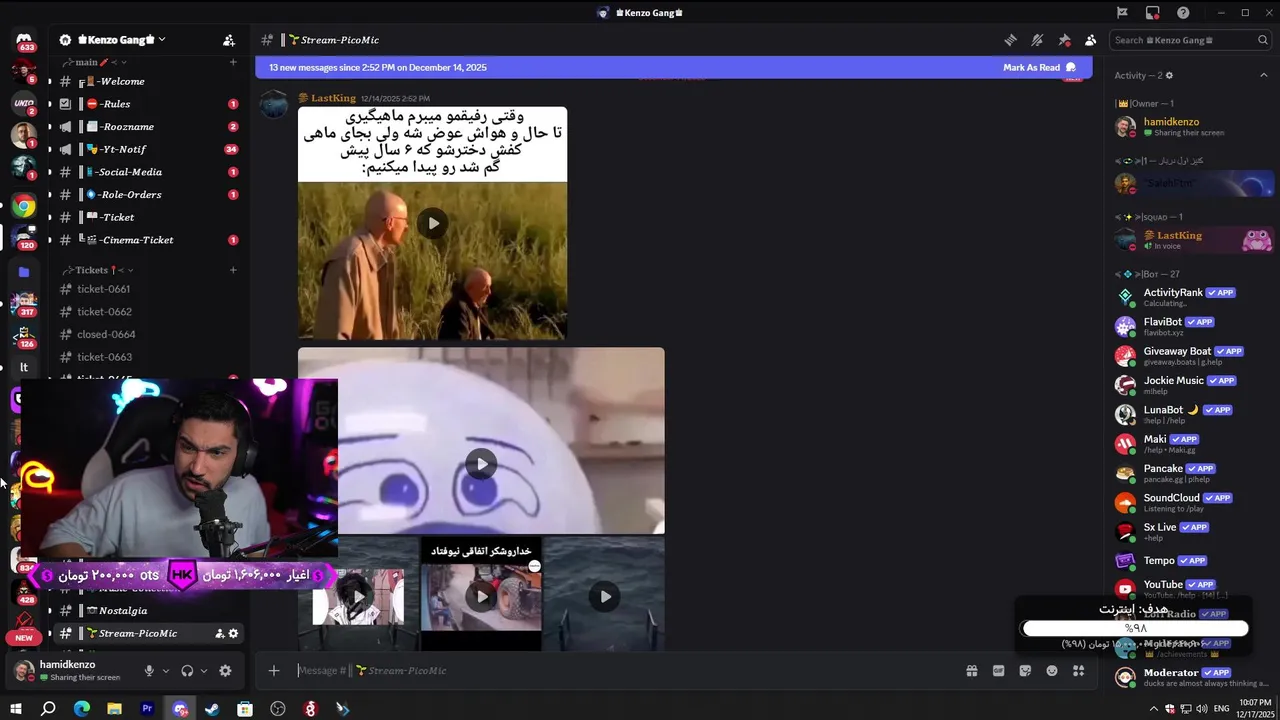Viewport: 1280px width, 720px height.
Task: Click plus attach button in message bar
Action: [274, 671]
